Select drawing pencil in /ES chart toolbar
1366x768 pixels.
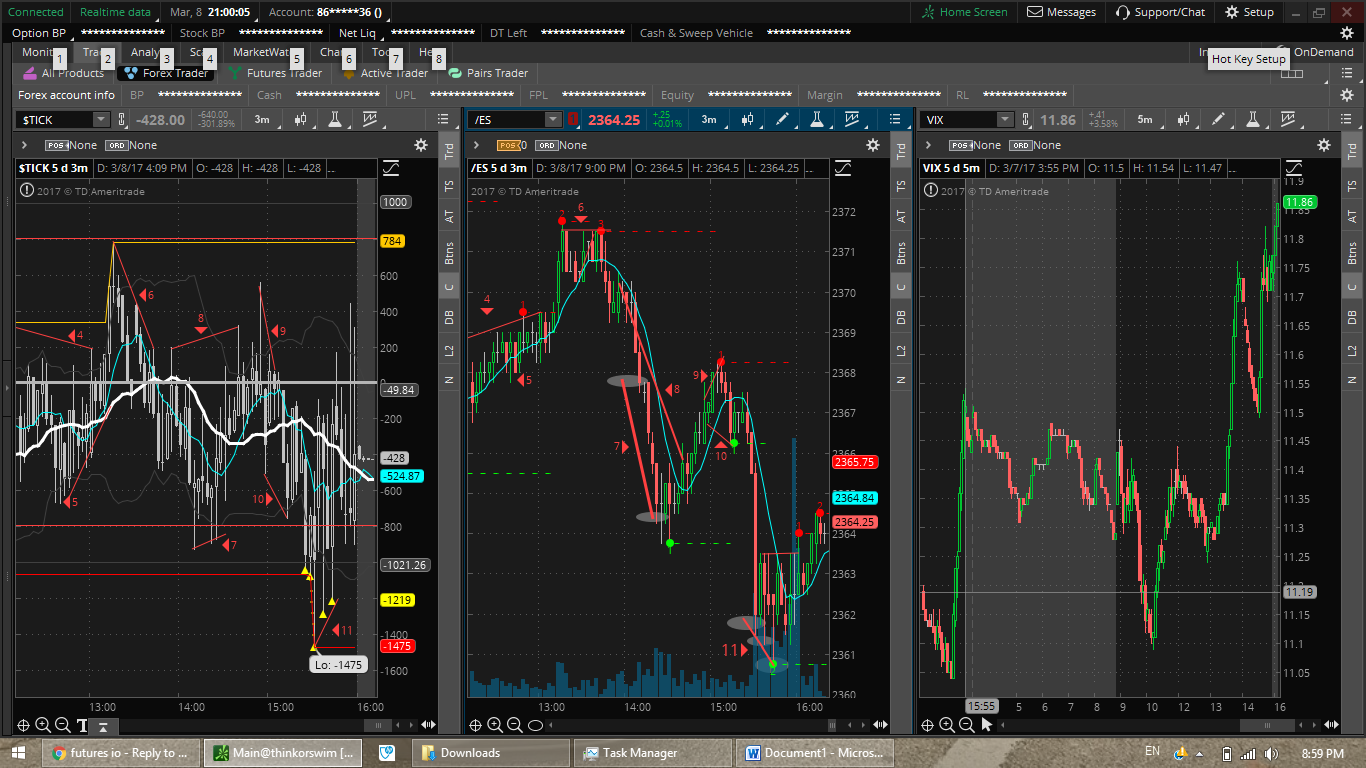click(782, 120)
